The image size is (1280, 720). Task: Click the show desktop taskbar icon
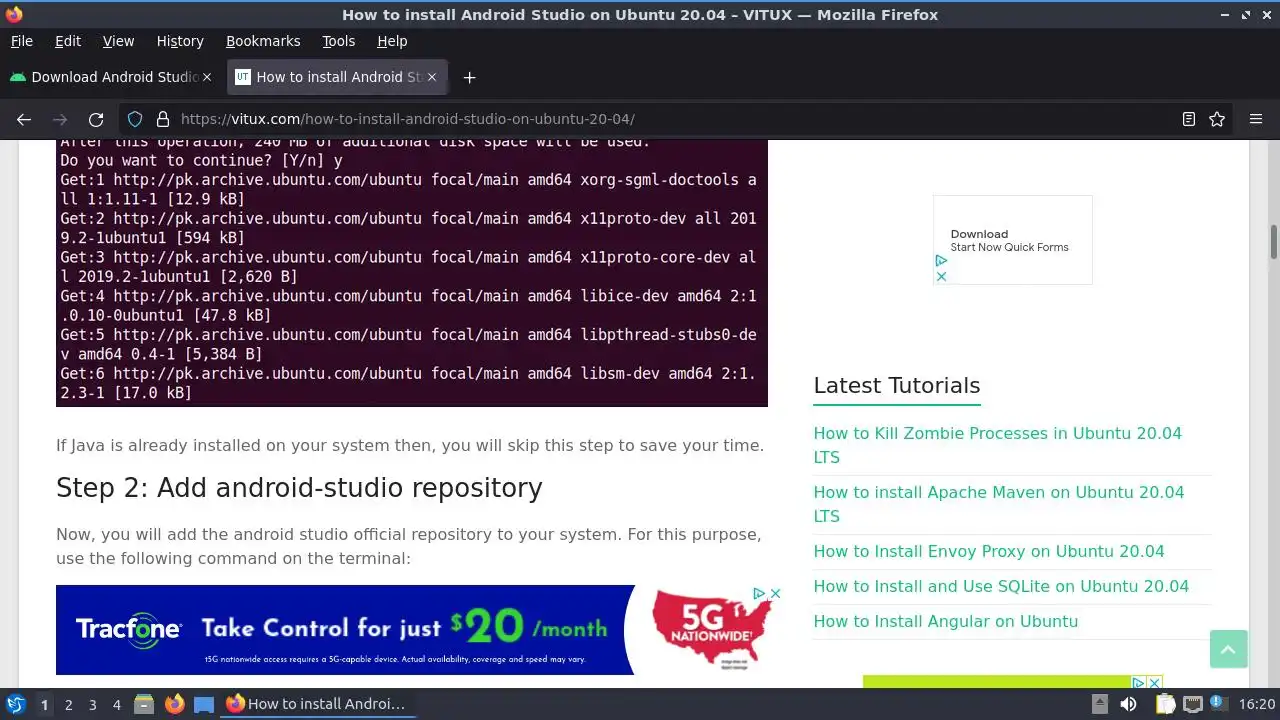[x=204, y=704]
